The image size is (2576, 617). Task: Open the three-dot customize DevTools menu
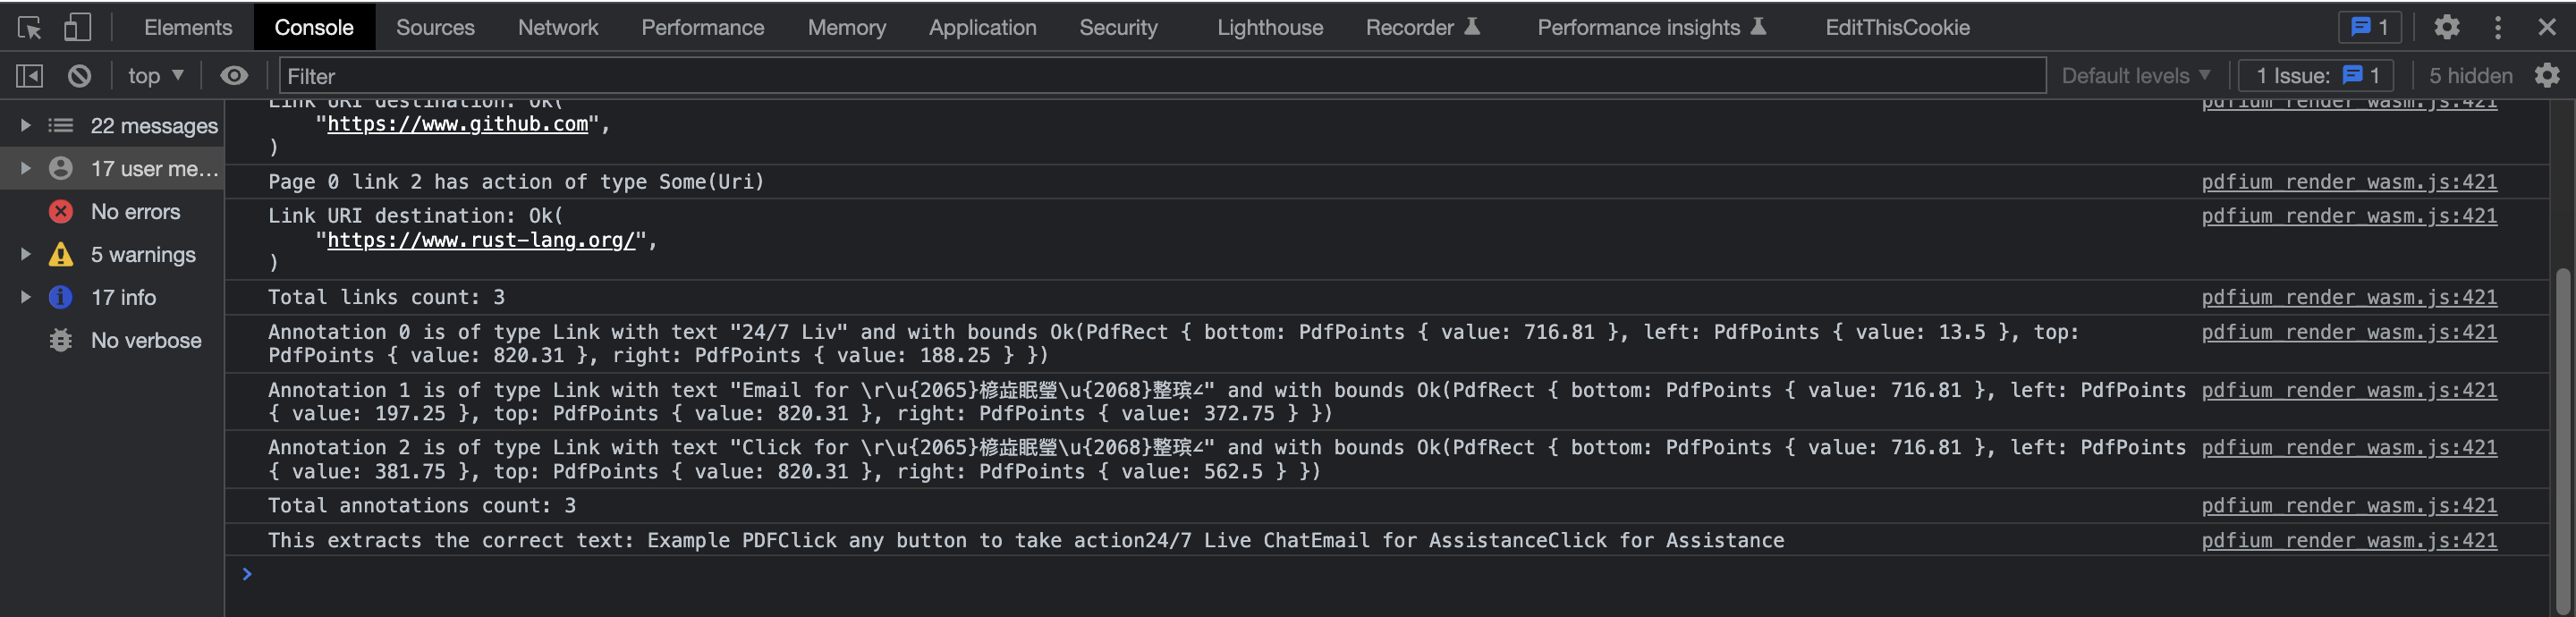click(x=2497, y=27)
